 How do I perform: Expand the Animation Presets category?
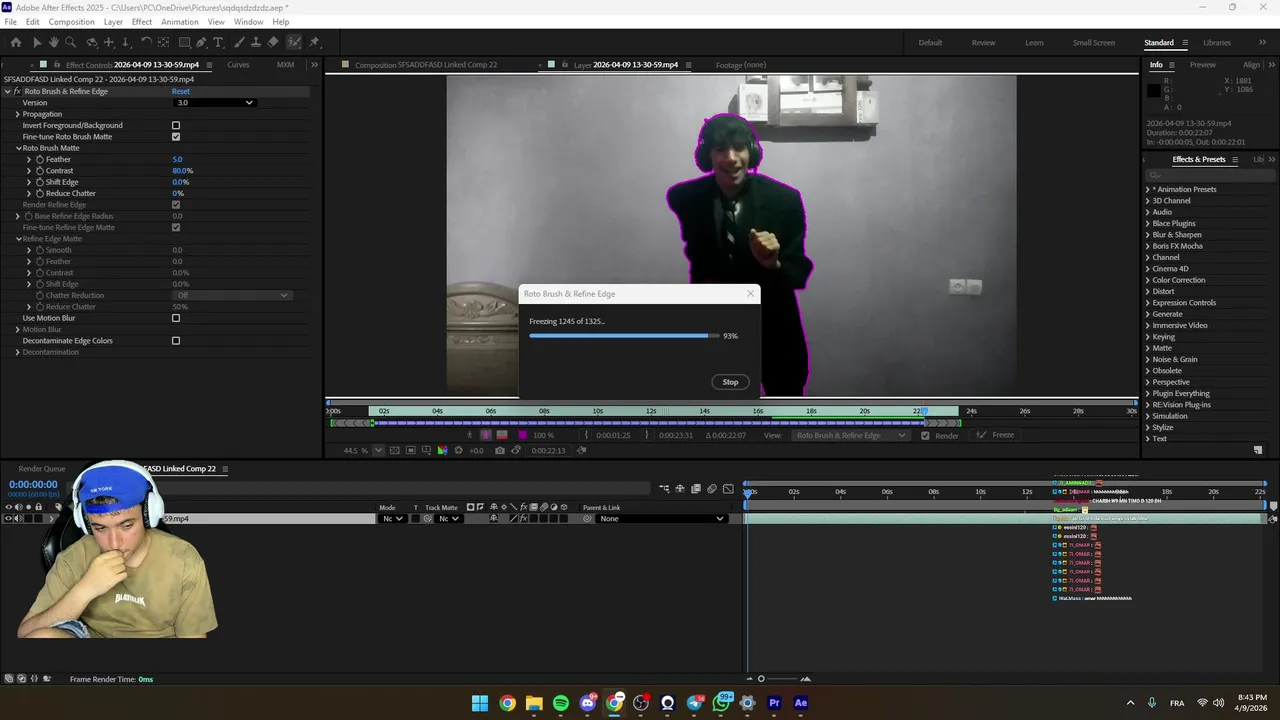[1148, 189]
